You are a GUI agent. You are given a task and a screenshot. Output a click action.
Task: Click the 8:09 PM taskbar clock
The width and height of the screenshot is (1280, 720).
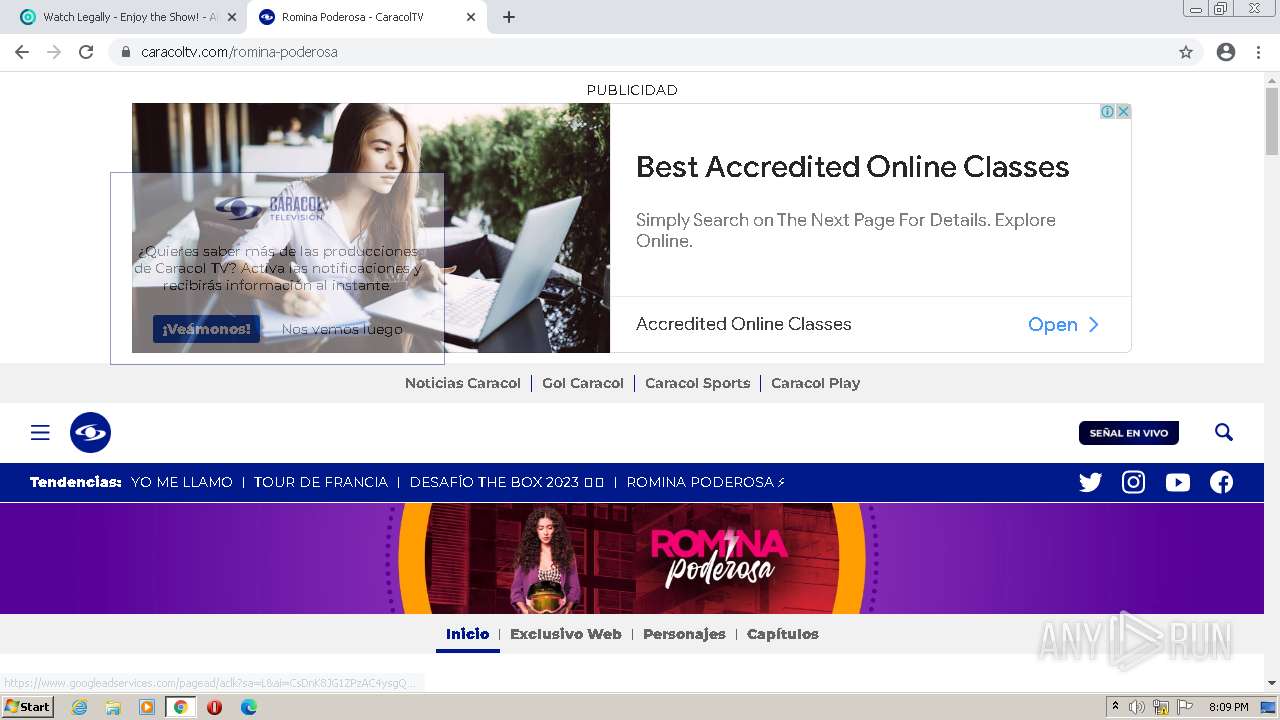click(1228, 707)
